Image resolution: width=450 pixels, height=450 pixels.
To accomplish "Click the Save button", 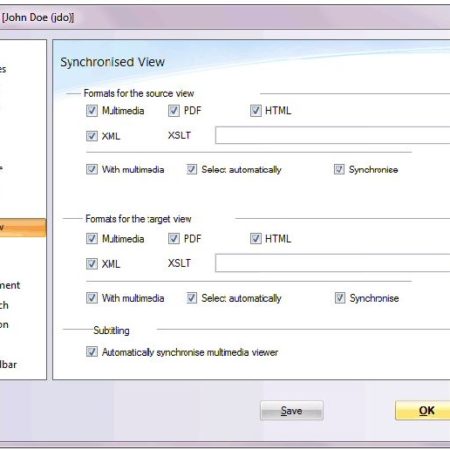I will pyautogui.click(x=292, y=411).
